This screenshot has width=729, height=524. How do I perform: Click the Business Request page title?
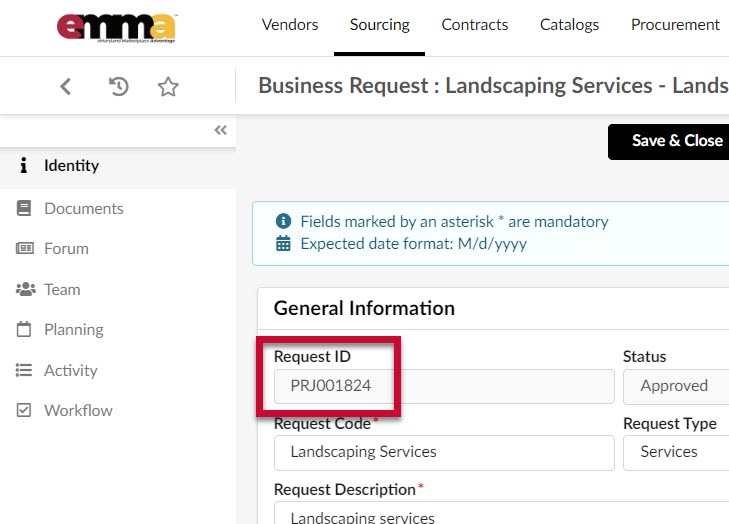(493, 86)
